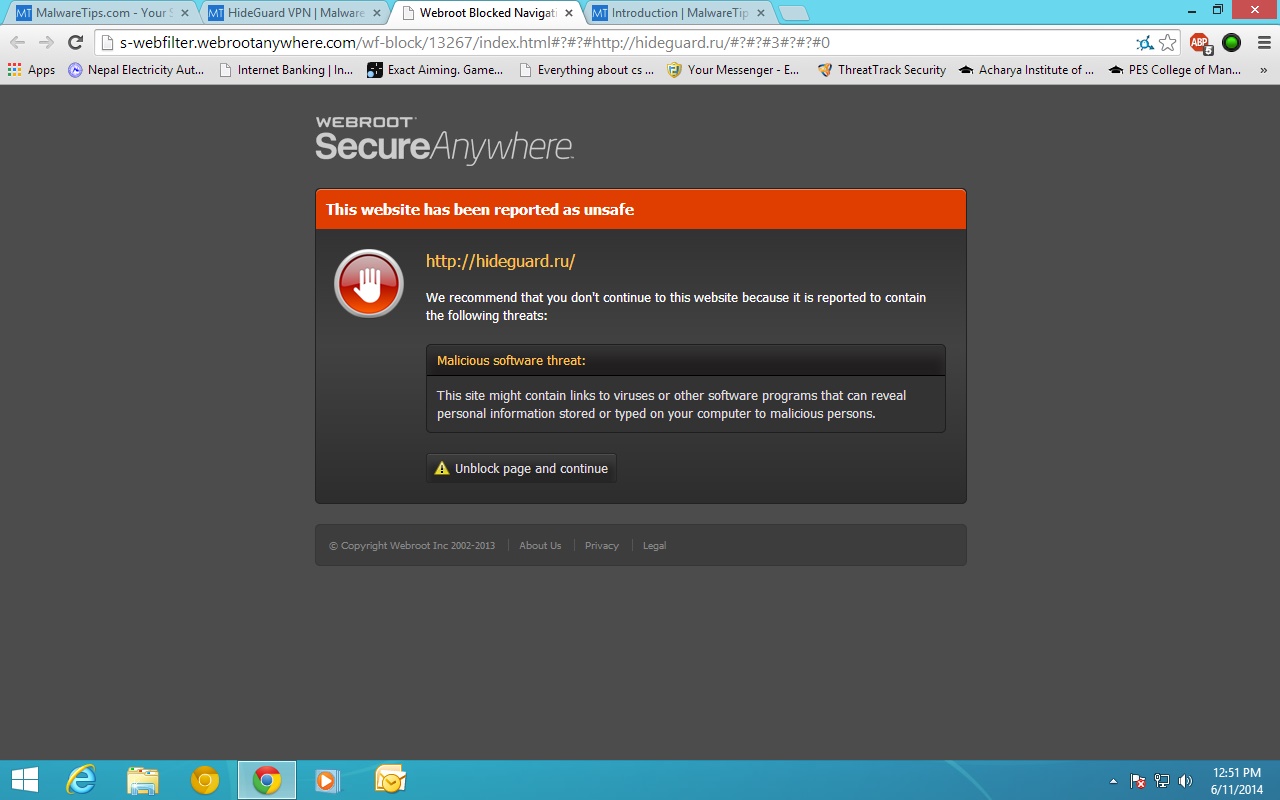Close the MalwareTips.com tab

pyautogui.click(x=184, y=14)
